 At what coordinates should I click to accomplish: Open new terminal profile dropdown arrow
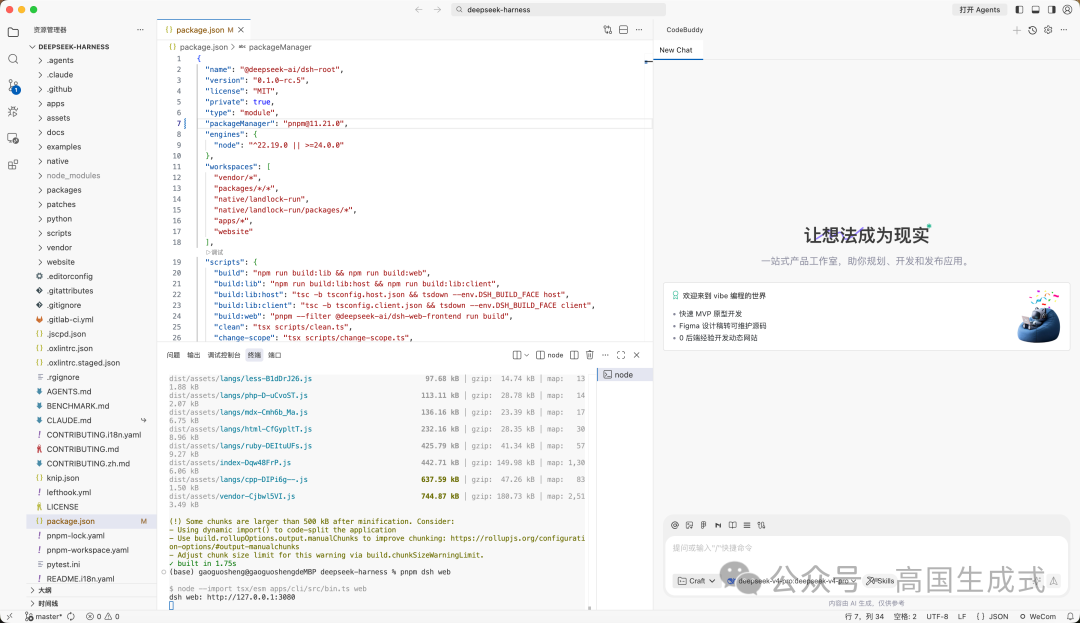527,355
